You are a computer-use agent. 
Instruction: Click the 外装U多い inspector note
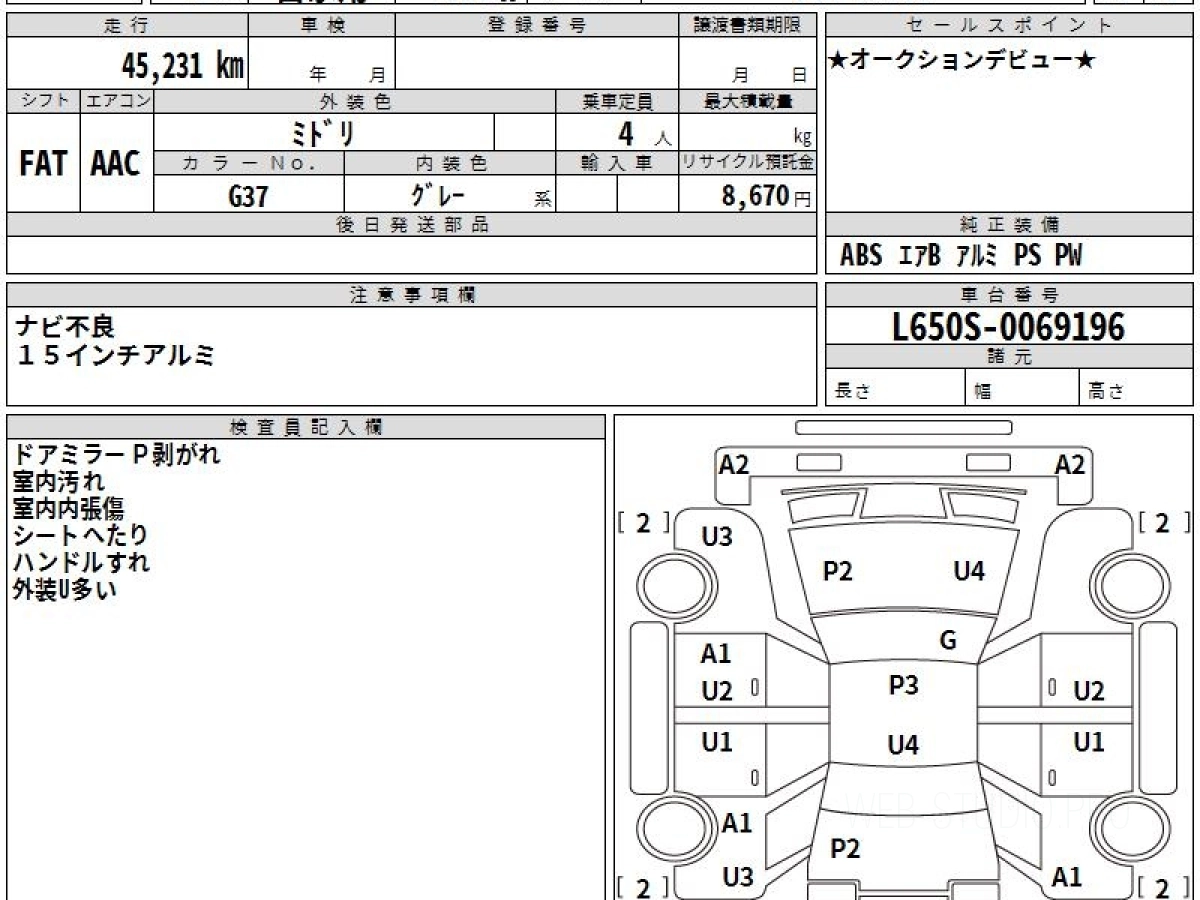click(64, 589)
